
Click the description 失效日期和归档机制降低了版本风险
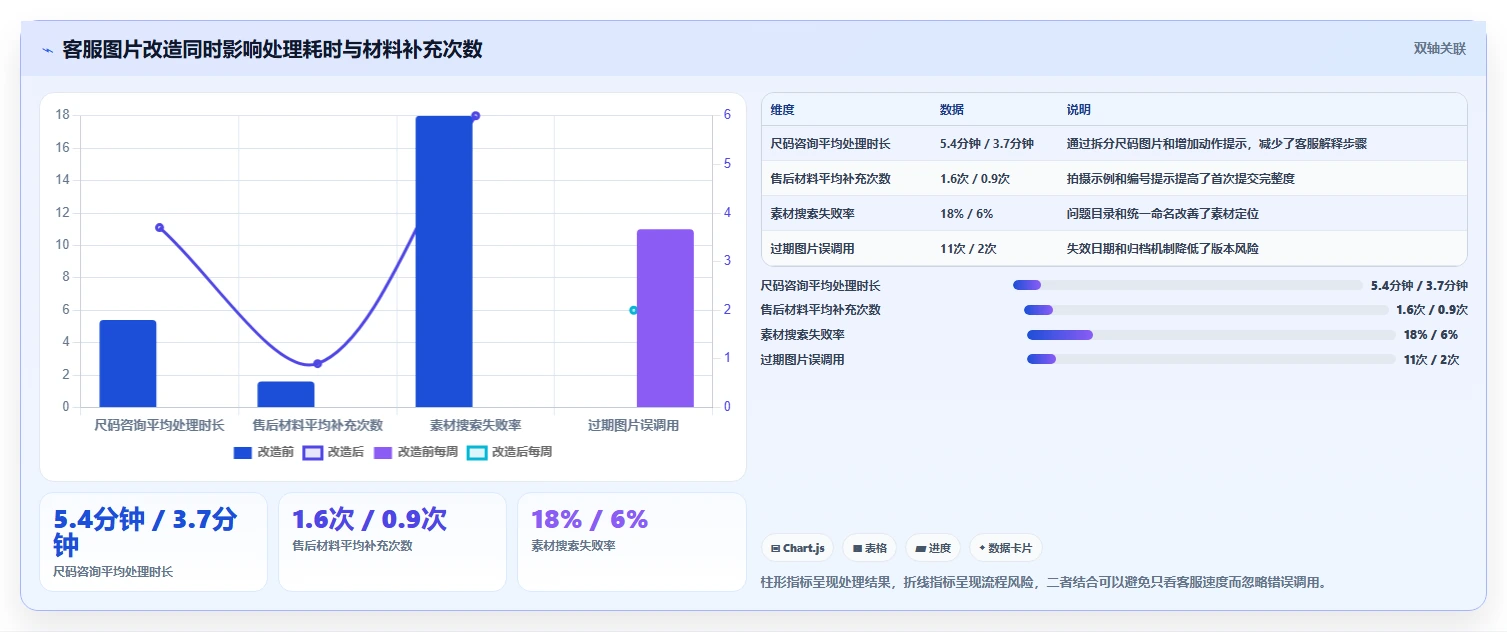[x=1163, y=249]
